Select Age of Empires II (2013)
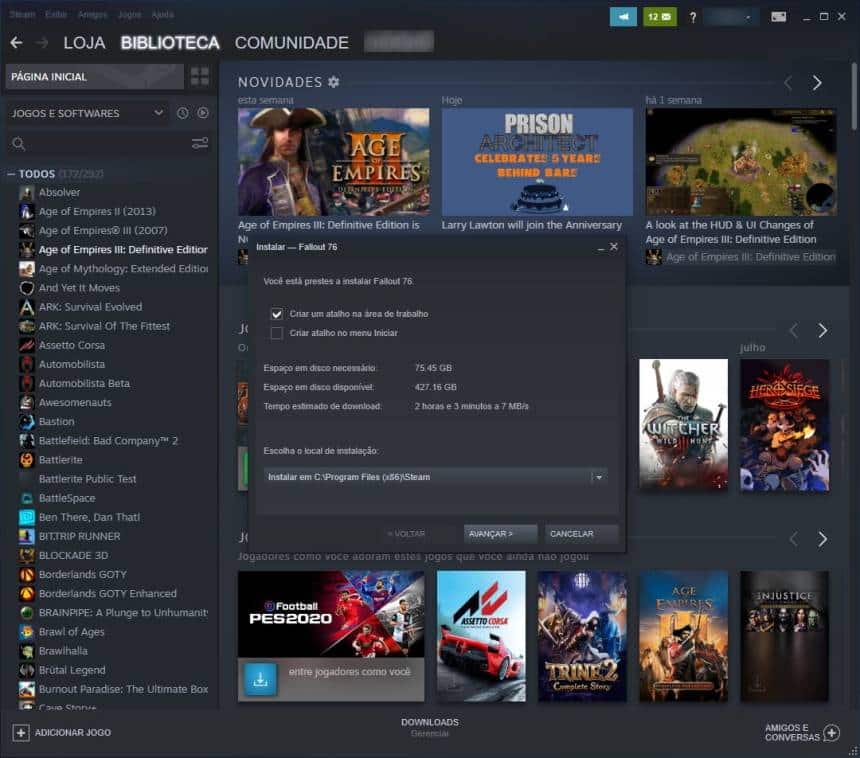 coord(97,212)
